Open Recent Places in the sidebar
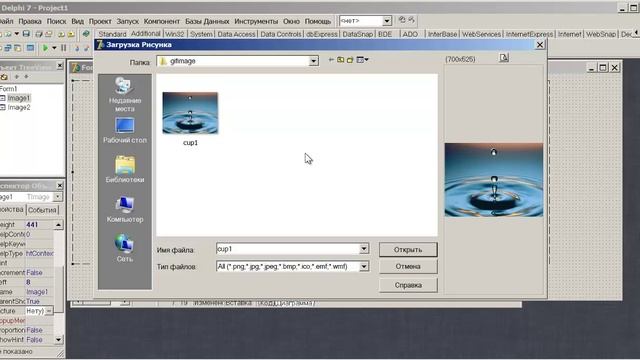Screen dimensions: 640x360 (124, 95)
